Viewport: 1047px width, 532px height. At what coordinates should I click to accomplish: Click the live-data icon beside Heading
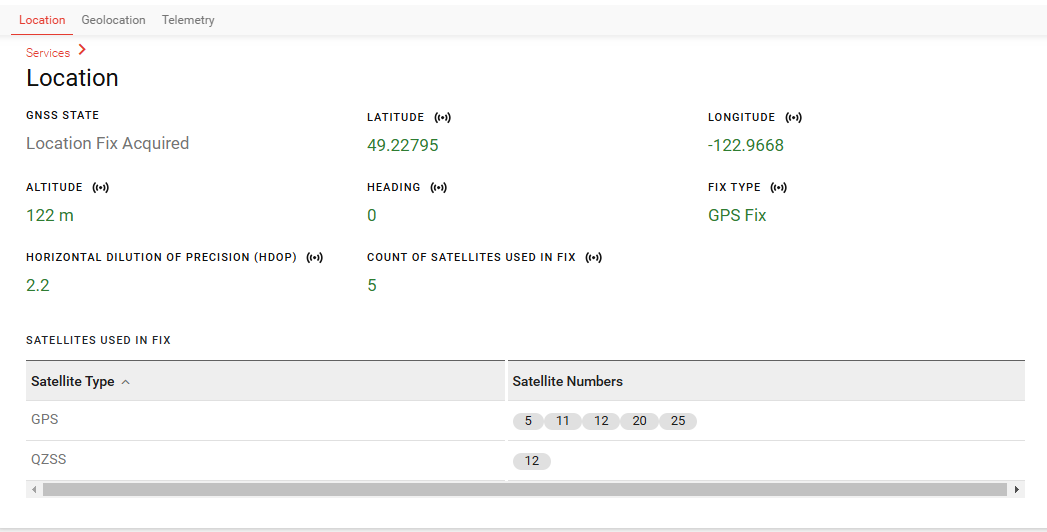[x=439, y=188]
